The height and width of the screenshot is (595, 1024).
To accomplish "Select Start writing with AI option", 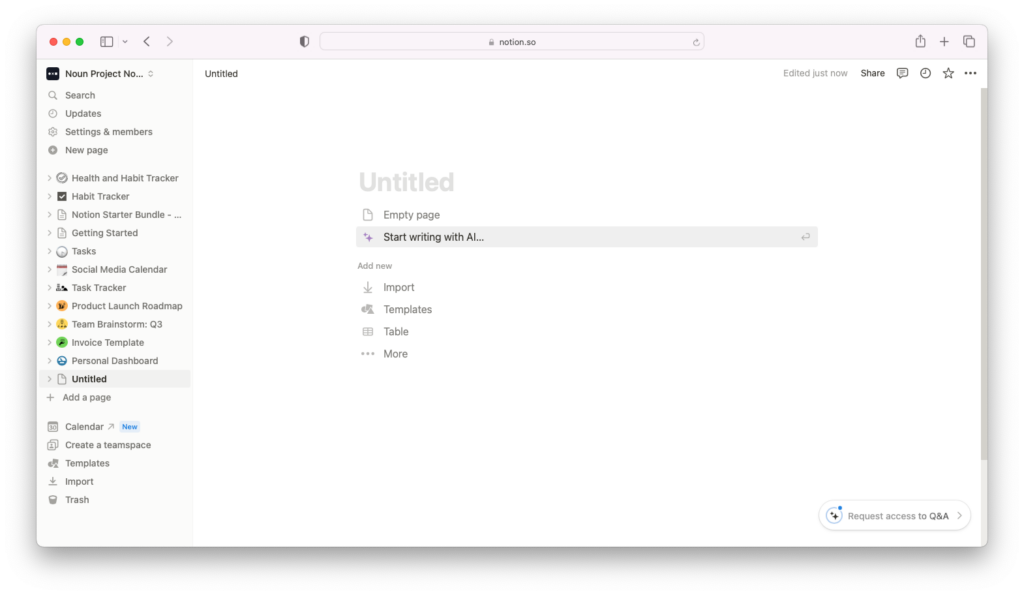I will pos(586,237).
